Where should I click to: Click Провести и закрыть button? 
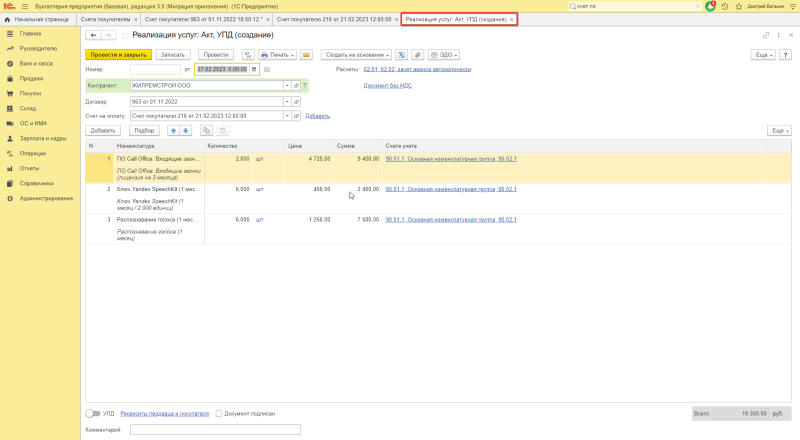coord(118,55)
